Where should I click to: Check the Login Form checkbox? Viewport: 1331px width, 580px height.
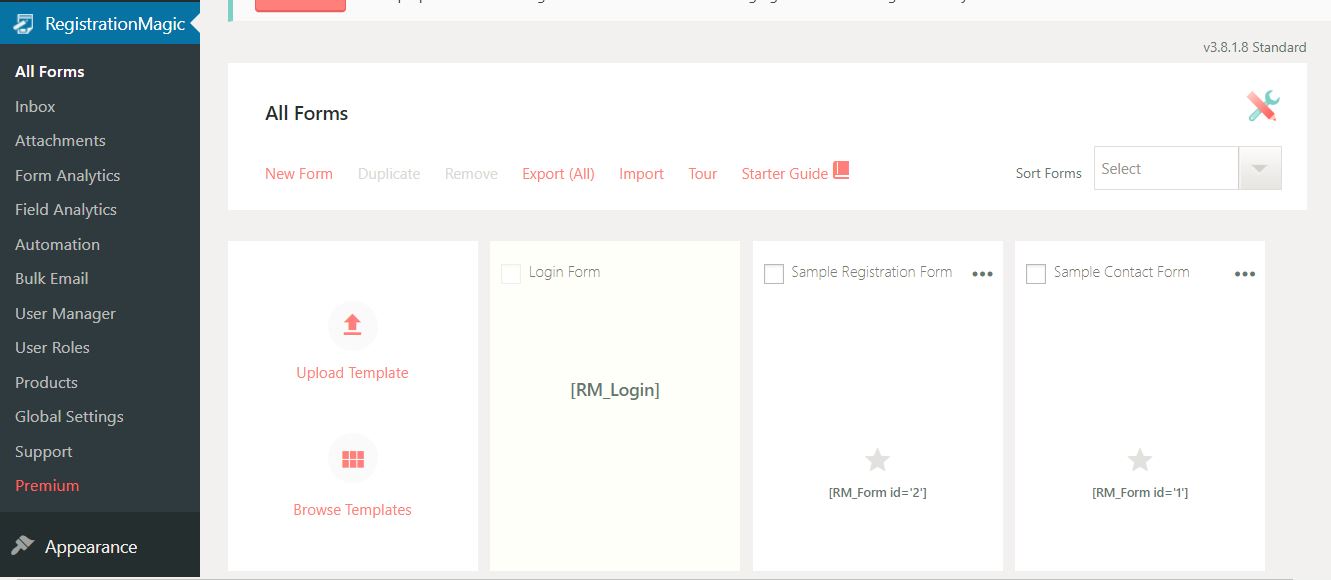[511, 273]
